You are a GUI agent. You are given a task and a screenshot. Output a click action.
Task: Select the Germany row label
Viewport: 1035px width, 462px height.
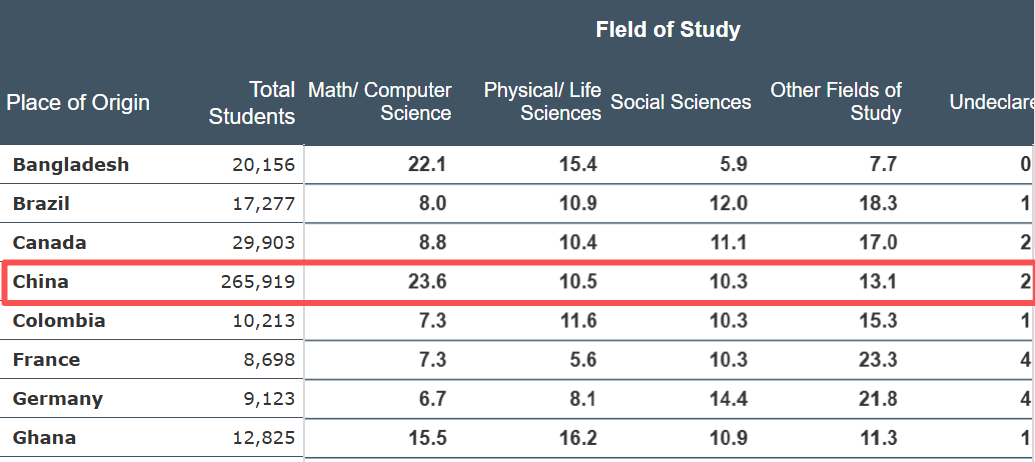(58, 399)
